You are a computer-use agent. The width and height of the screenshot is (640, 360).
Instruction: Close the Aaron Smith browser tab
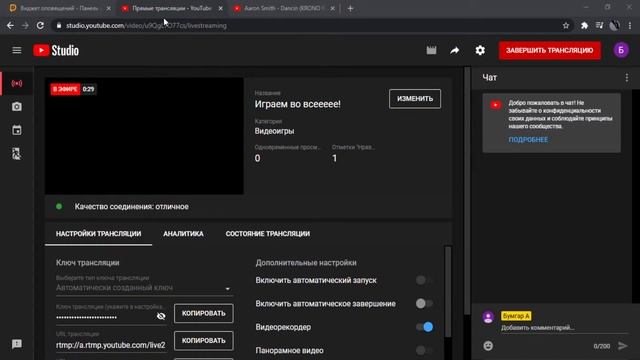point(332,8)
